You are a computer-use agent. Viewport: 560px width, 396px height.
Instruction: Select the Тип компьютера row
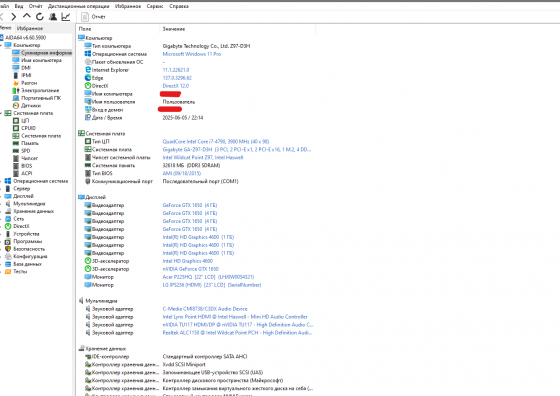[196, 46]
